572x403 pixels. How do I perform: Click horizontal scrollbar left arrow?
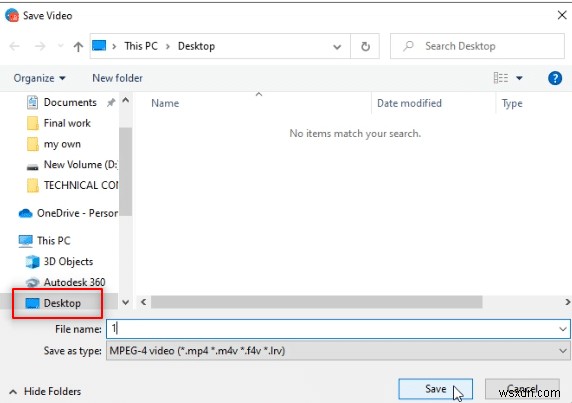pos(144,302)
